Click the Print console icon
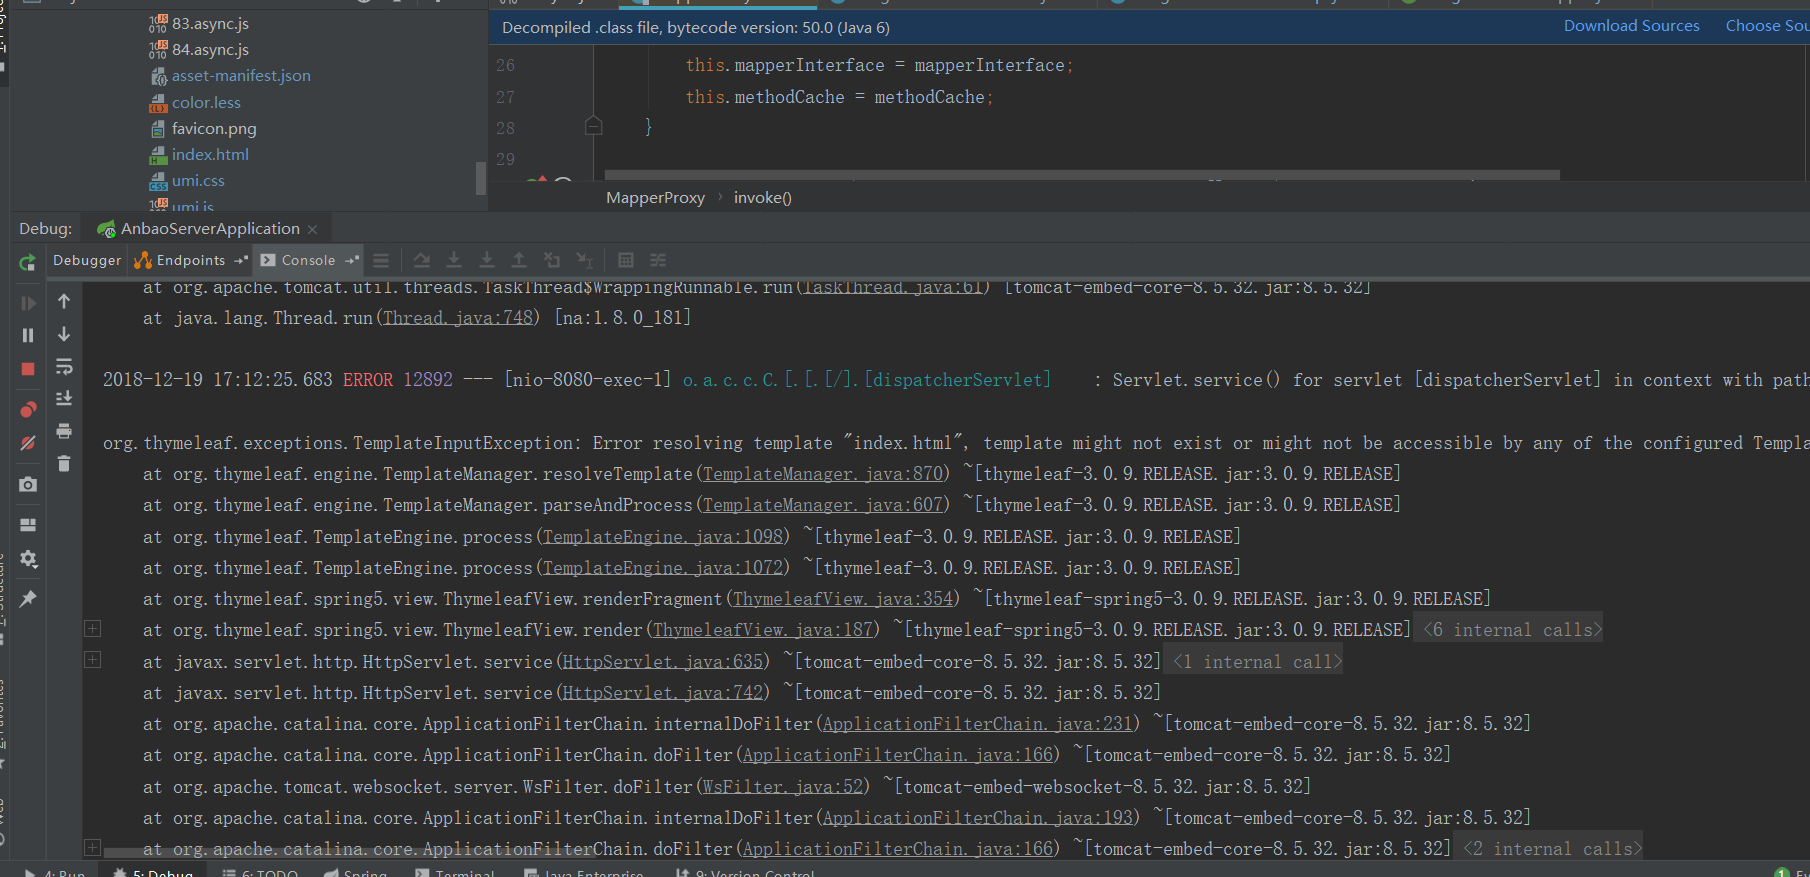 coord(64,431)
